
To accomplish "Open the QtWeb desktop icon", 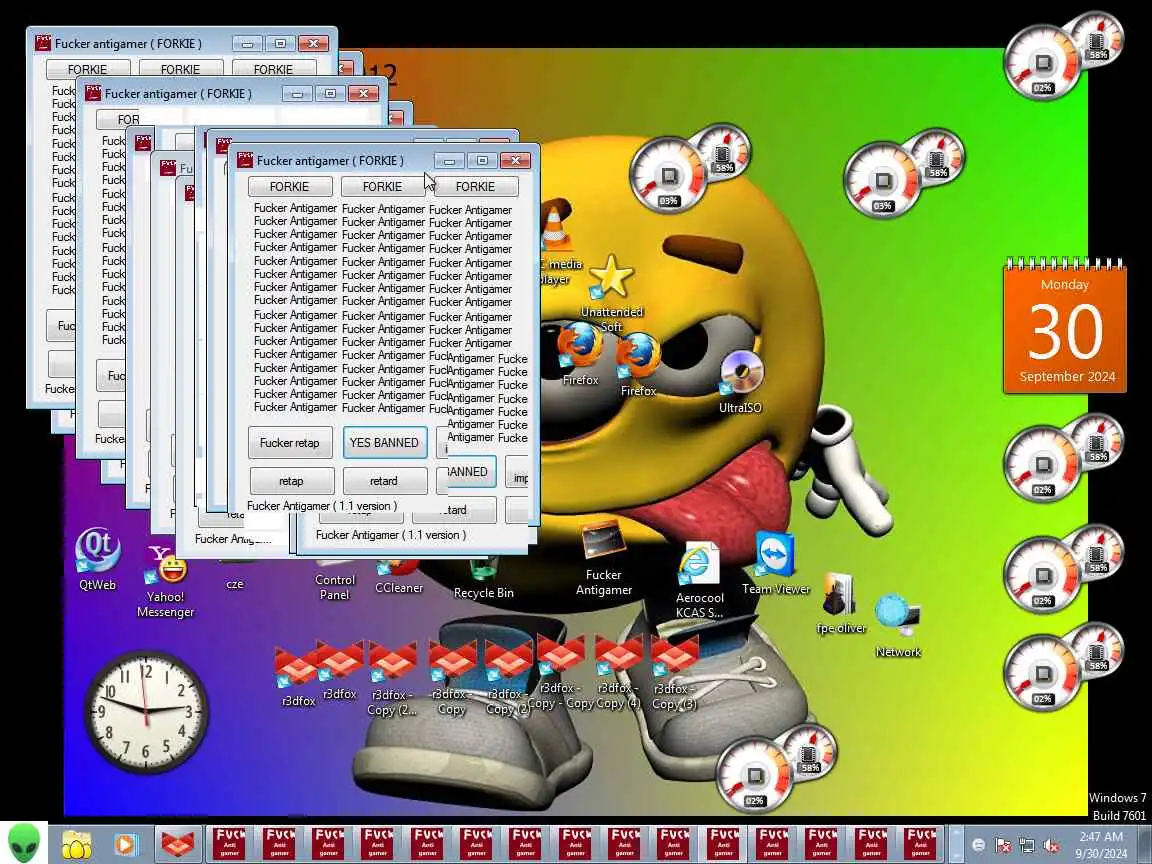I will (x=98, y=558).
